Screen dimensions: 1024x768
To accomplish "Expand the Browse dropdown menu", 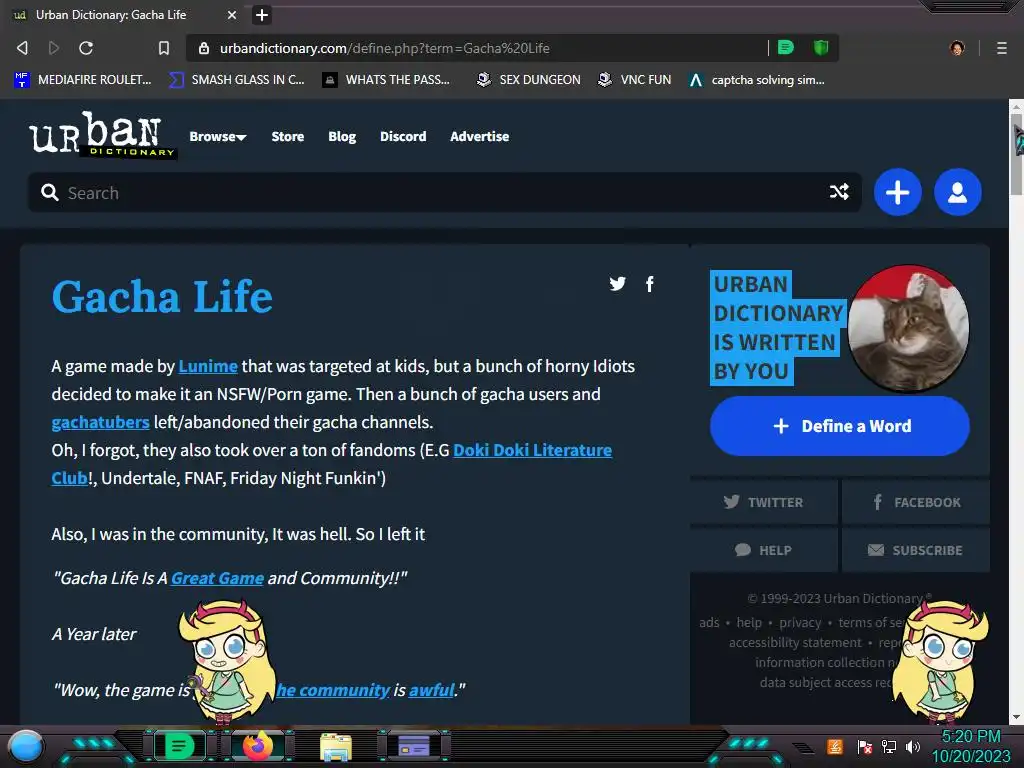I will 218,136.
